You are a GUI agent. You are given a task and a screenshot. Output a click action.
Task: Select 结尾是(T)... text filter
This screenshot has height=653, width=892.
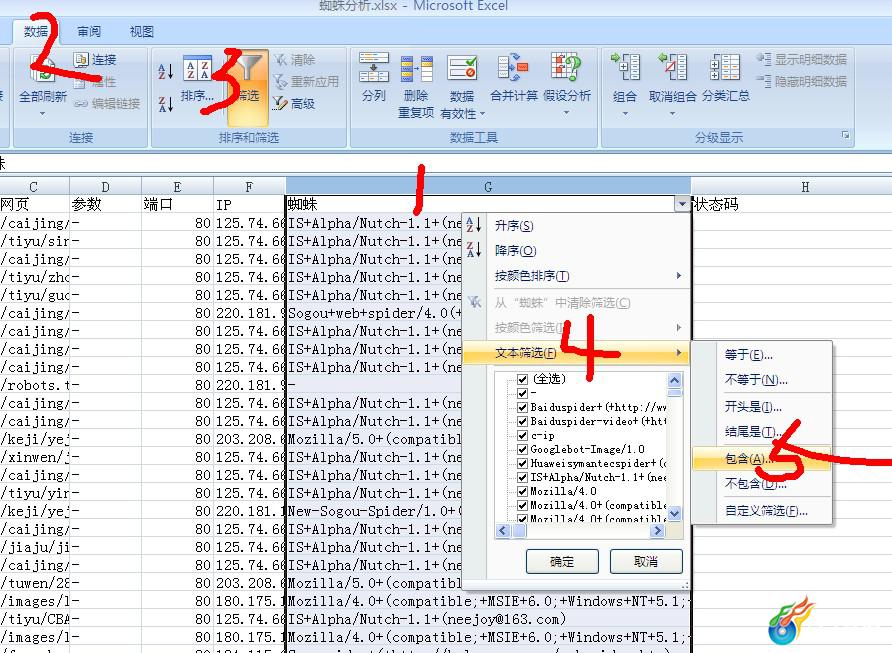[753, 432]
